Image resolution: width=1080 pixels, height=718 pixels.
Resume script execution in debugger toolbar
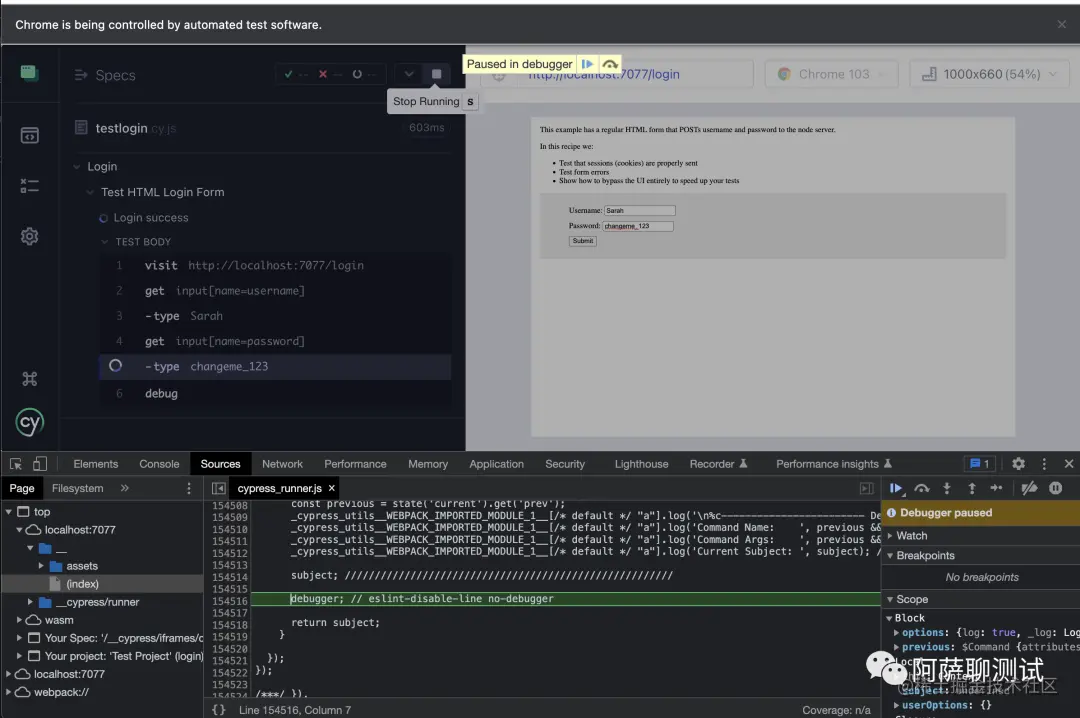[x=896, y=488]
